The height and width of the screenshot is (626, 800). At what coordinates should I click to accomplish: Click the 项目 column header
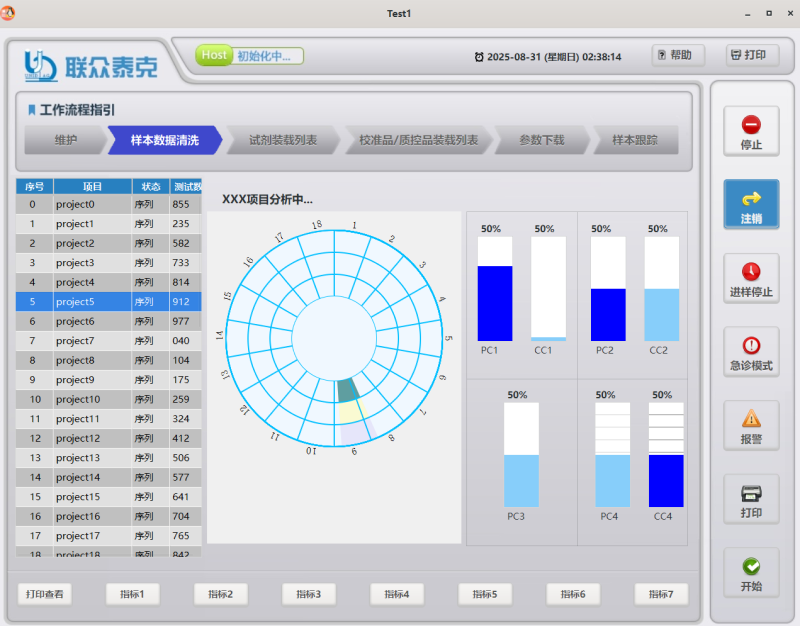tap(92, 186)
